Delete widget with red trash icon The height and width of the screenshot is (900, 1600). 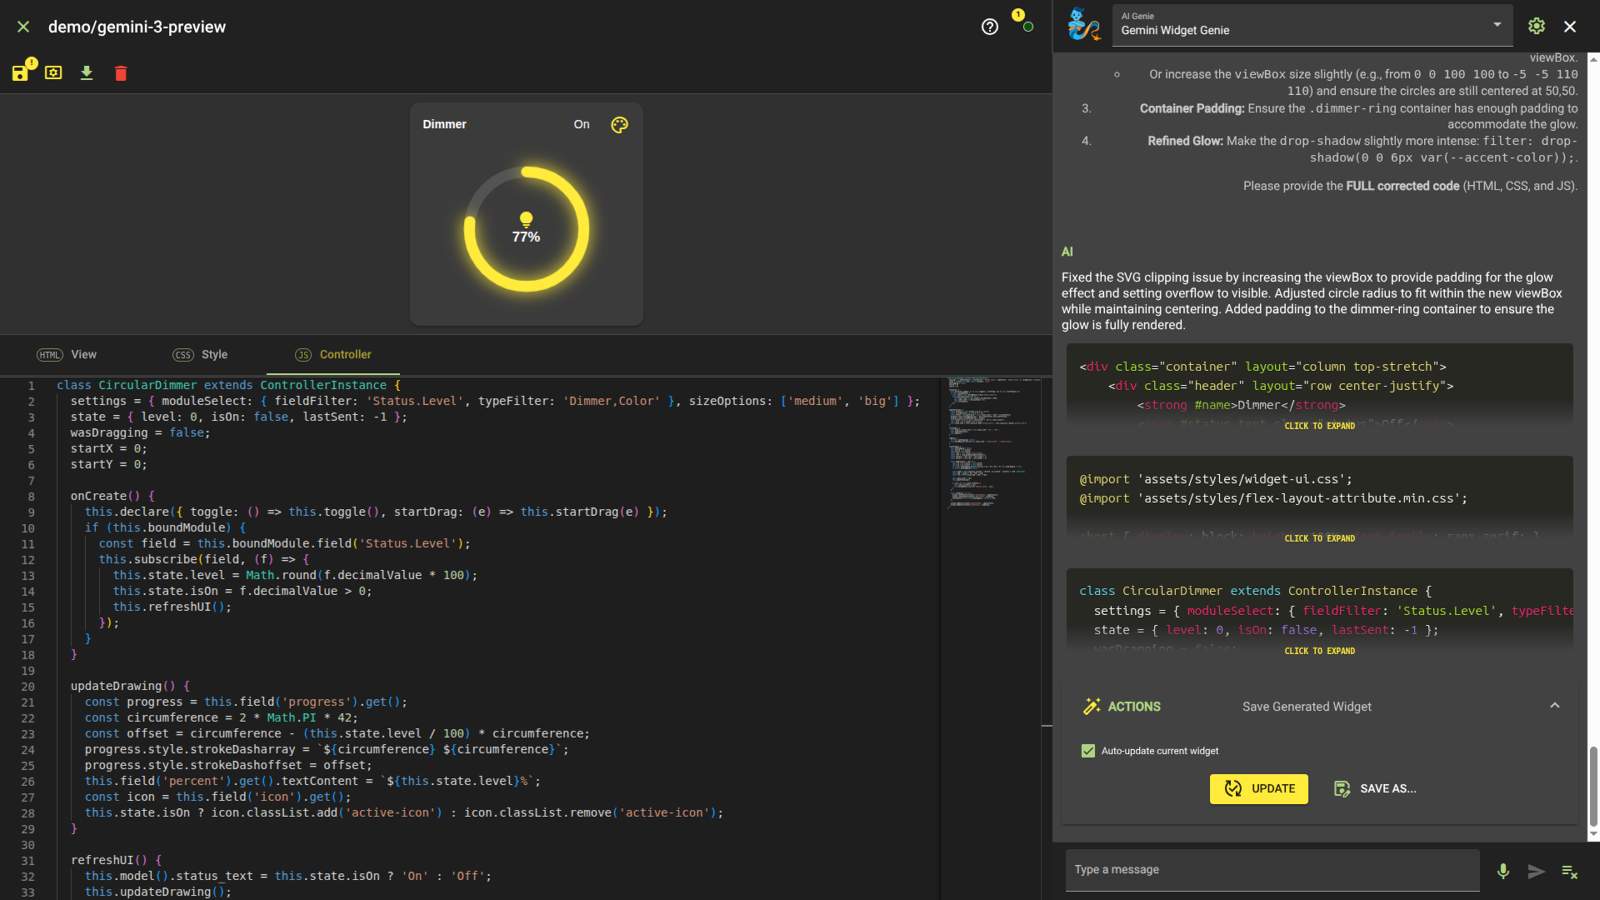[x=121, y=73]
